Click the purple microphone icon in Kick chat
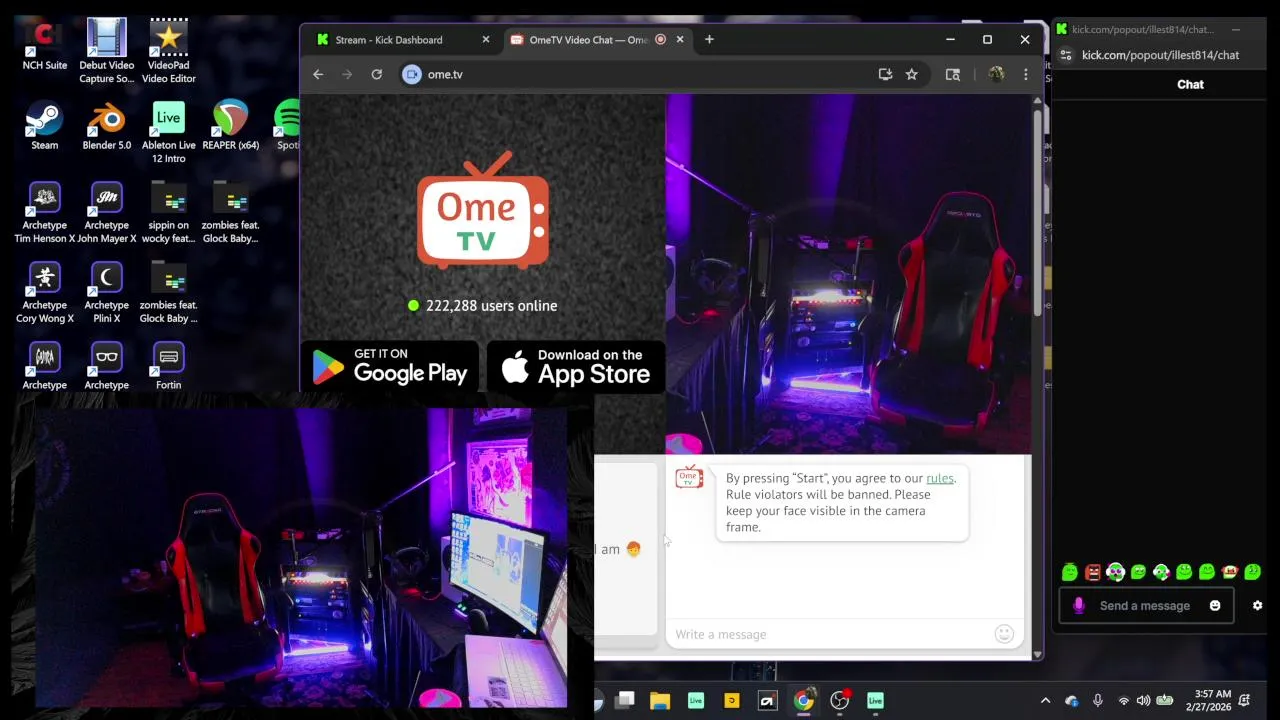This screenshot has height=720, width=1280. tap(1078, 605)
